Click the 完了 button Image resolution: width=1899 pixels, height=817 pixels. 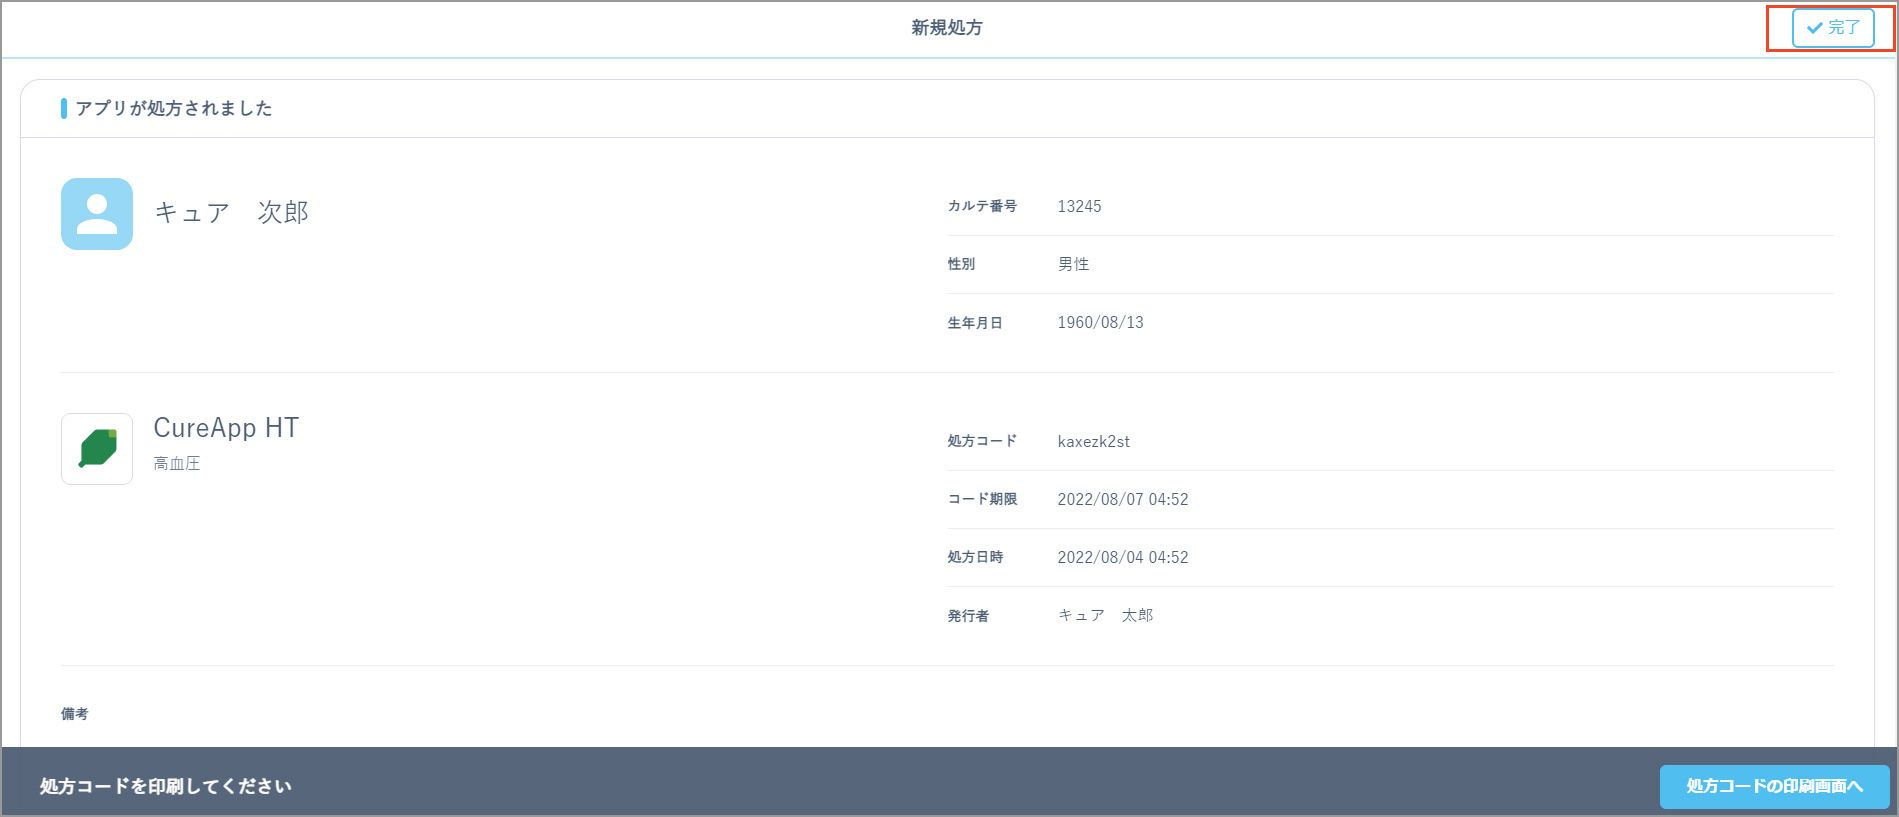pos(1832,28)
